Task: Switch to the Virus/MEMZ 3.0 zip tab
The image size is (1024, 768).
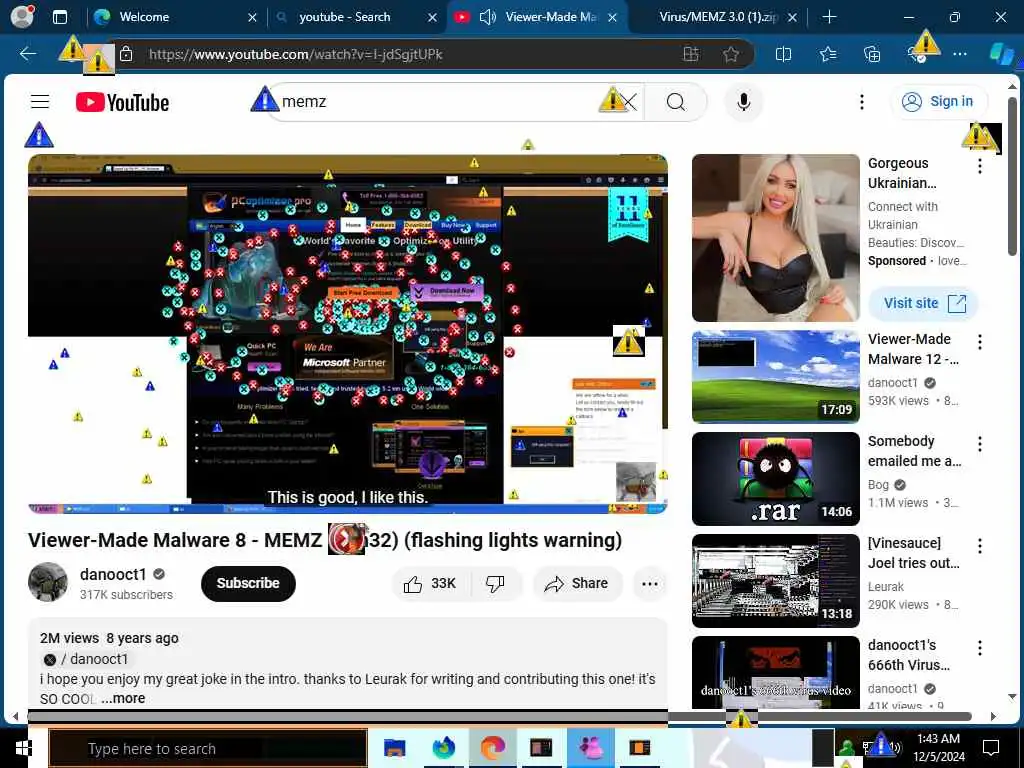Action: point(718,17)
